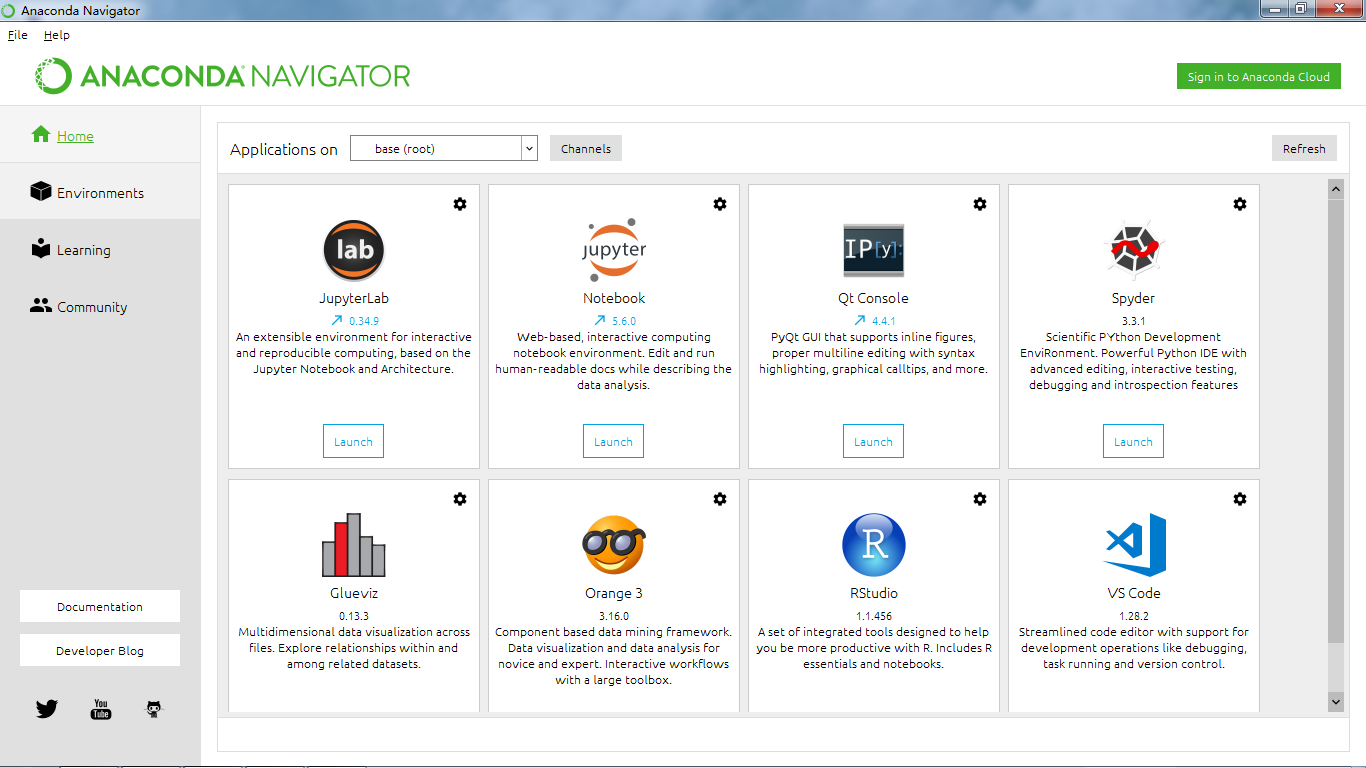The width and height of the screenshot is (1366, 768).
Task: Open the GitHub icon link
Action: tap(153, 709)
